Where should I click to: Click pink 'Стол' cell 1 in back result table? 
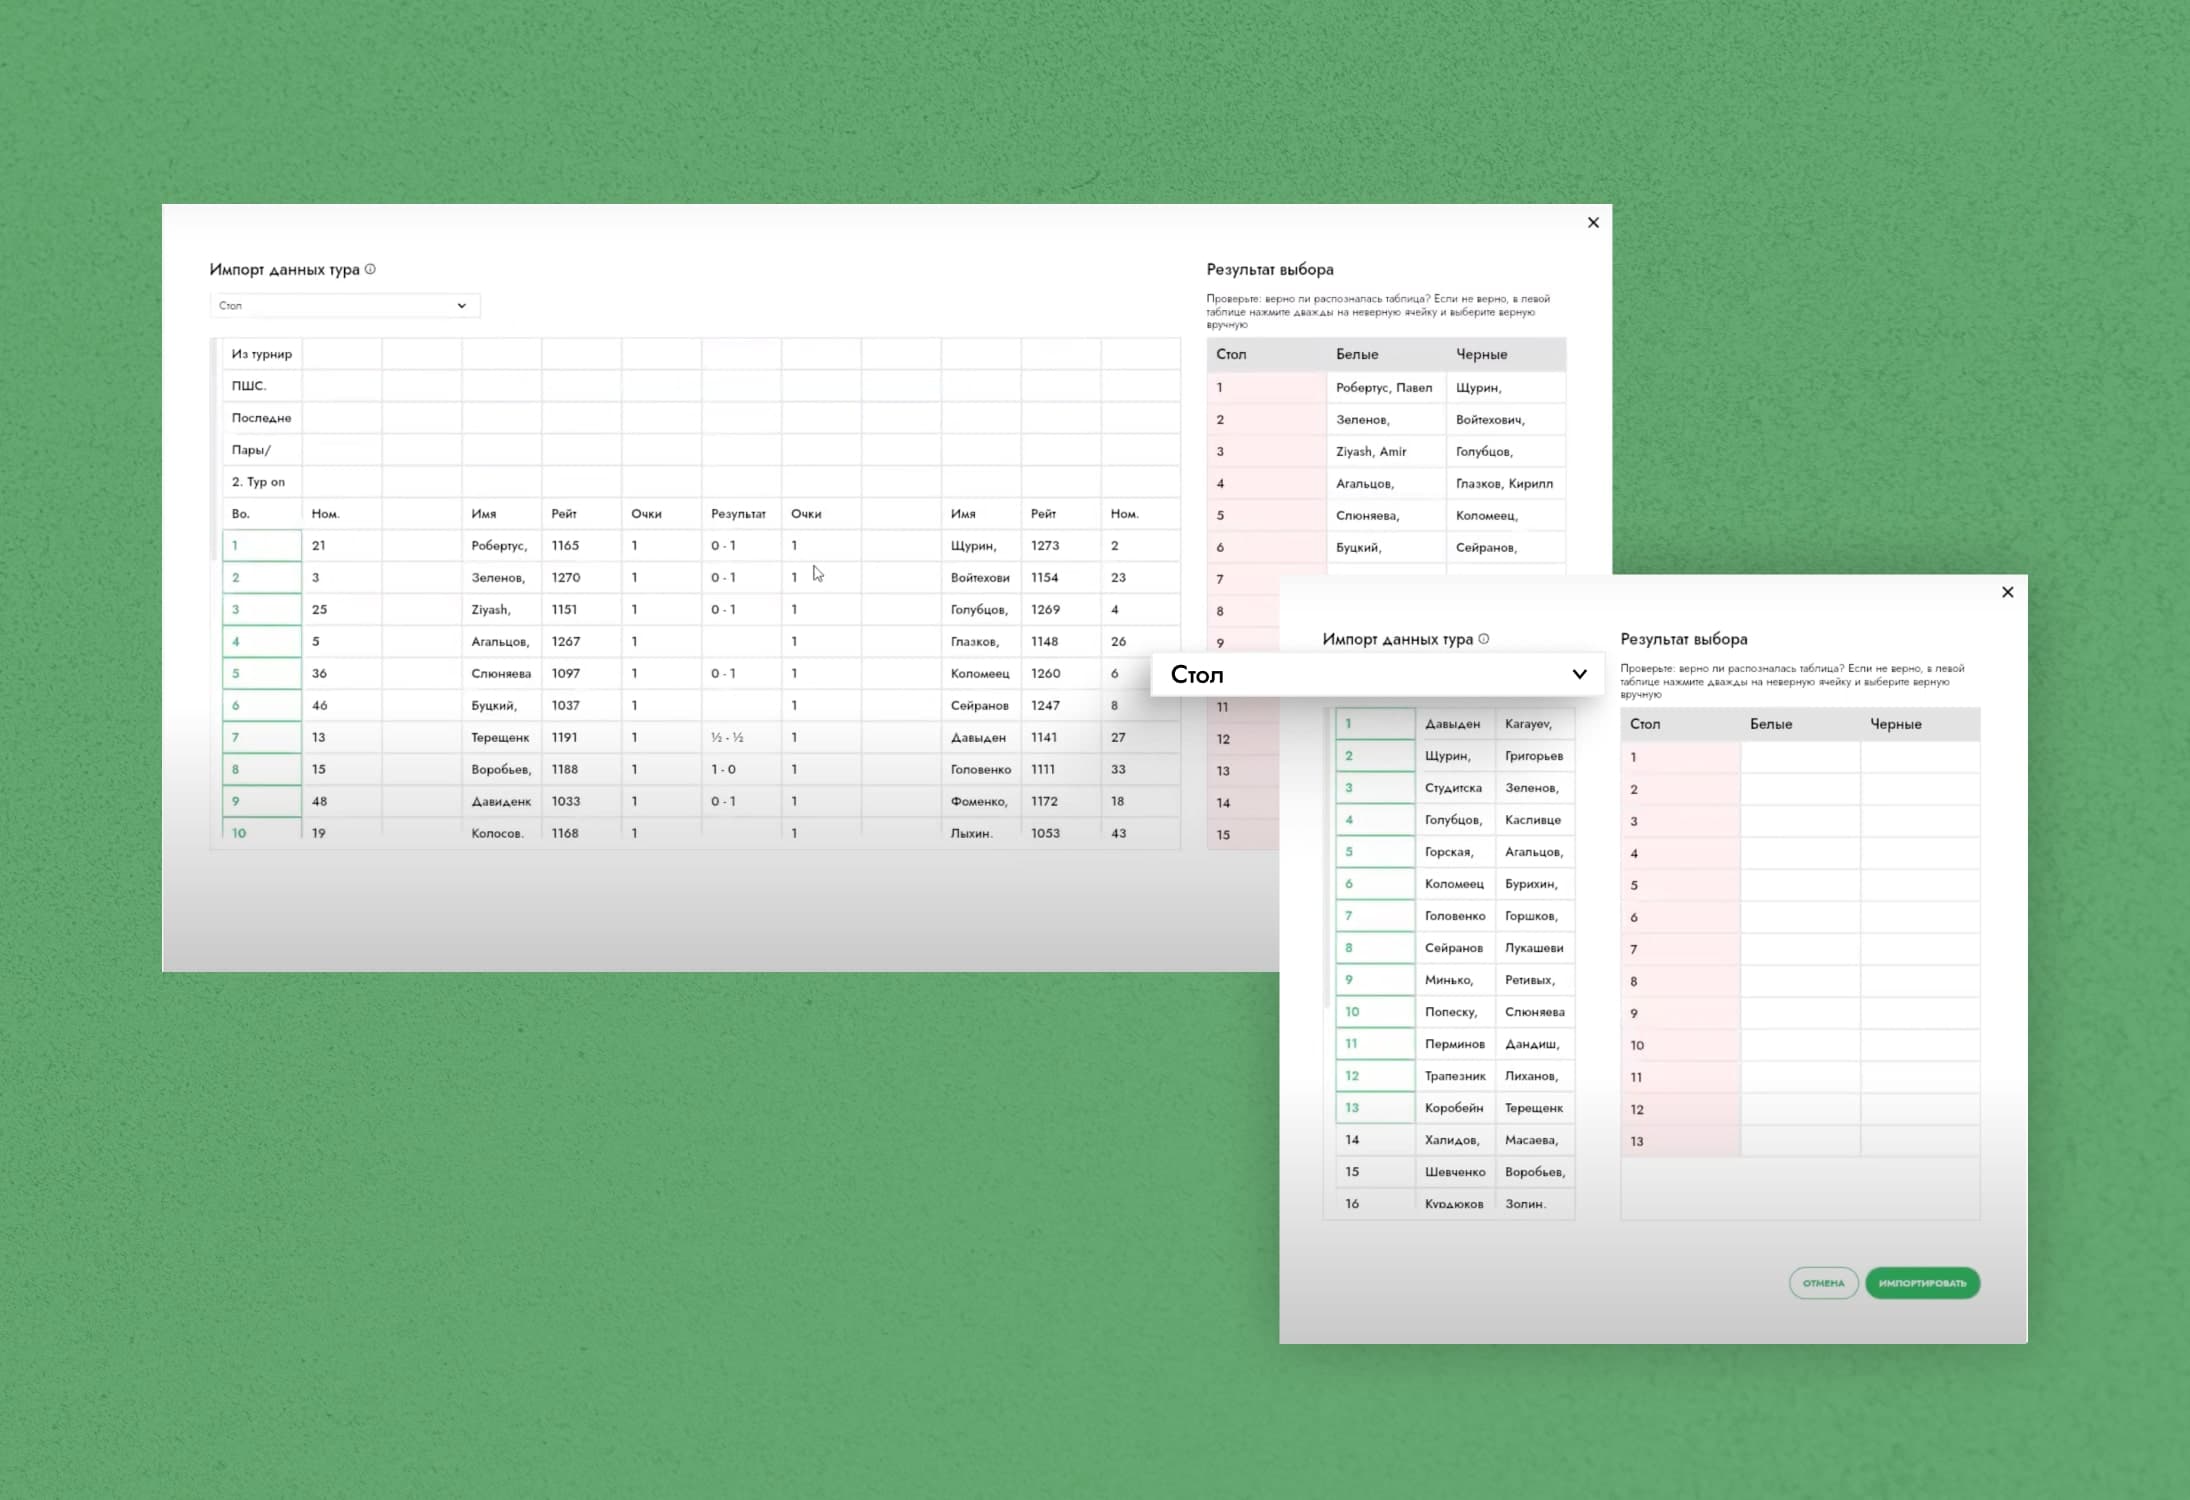tap(1266, 388)
